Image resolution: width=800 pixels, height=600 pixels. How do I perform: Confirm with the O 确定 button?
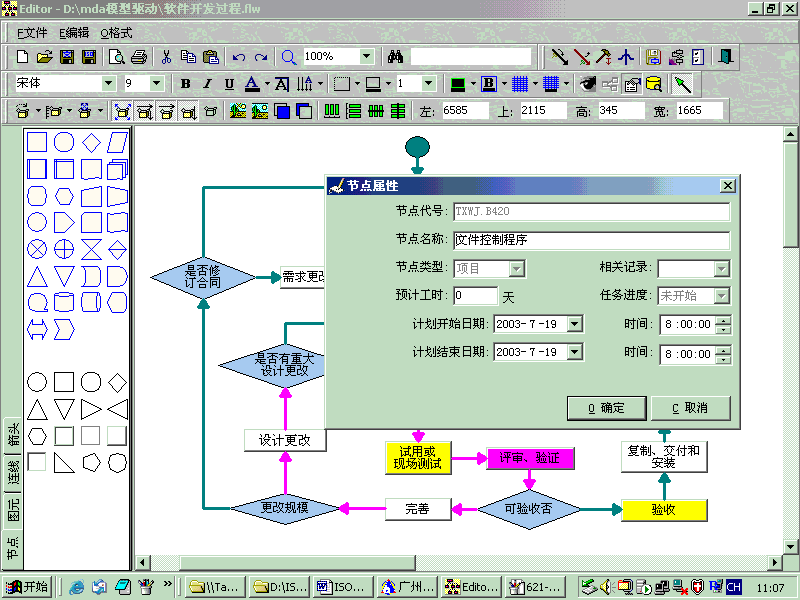(x=606, y=408)
